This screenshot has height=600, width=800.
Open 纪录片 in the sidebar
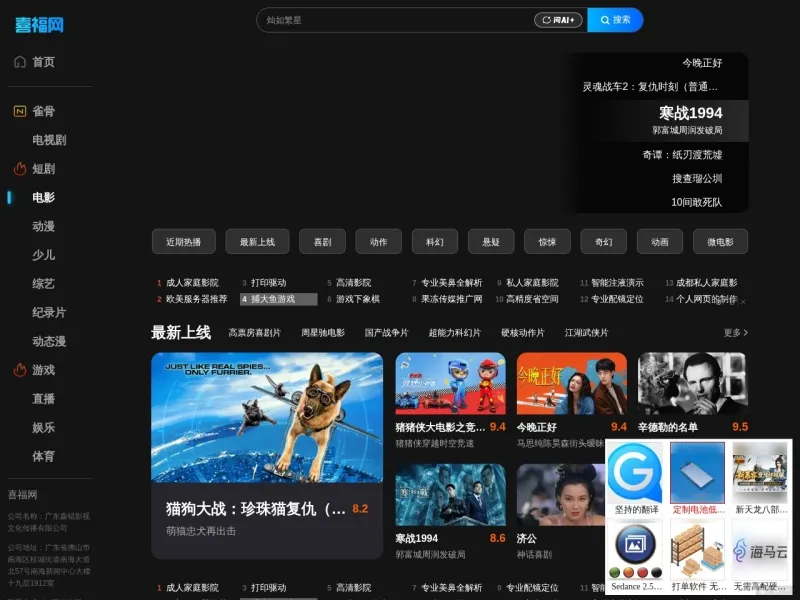tap(49, 312)
